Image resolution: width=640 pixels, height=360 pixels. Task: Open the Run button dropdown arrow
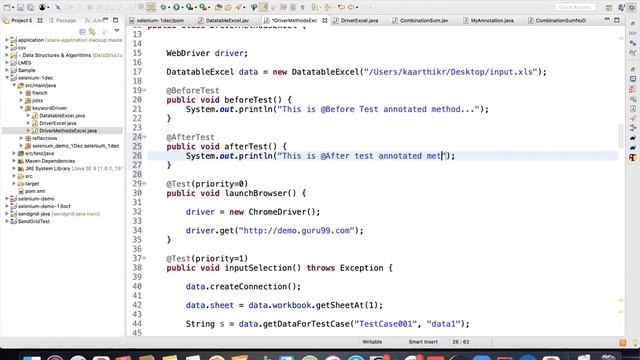pyautogui.click(x=182, y=7)
